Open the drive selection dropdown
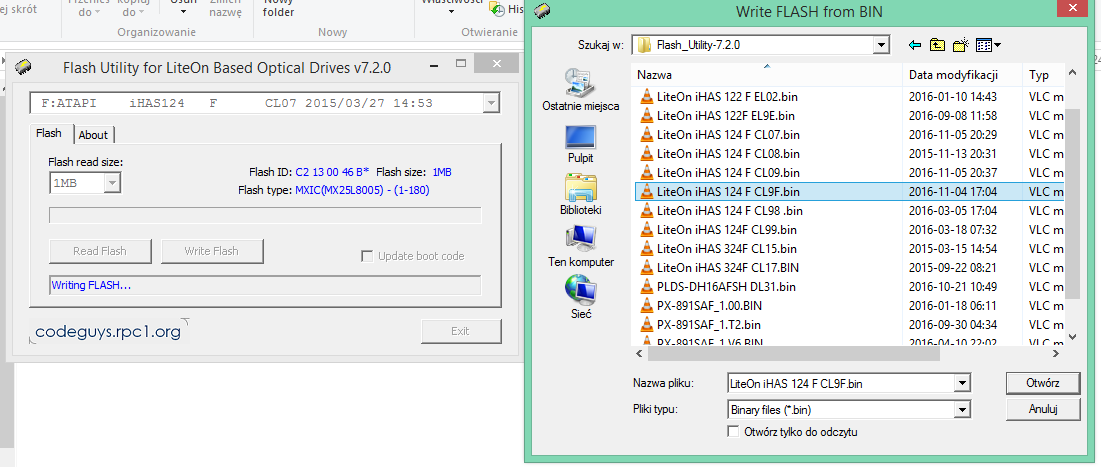1101x467 pixels. [491, 104]
